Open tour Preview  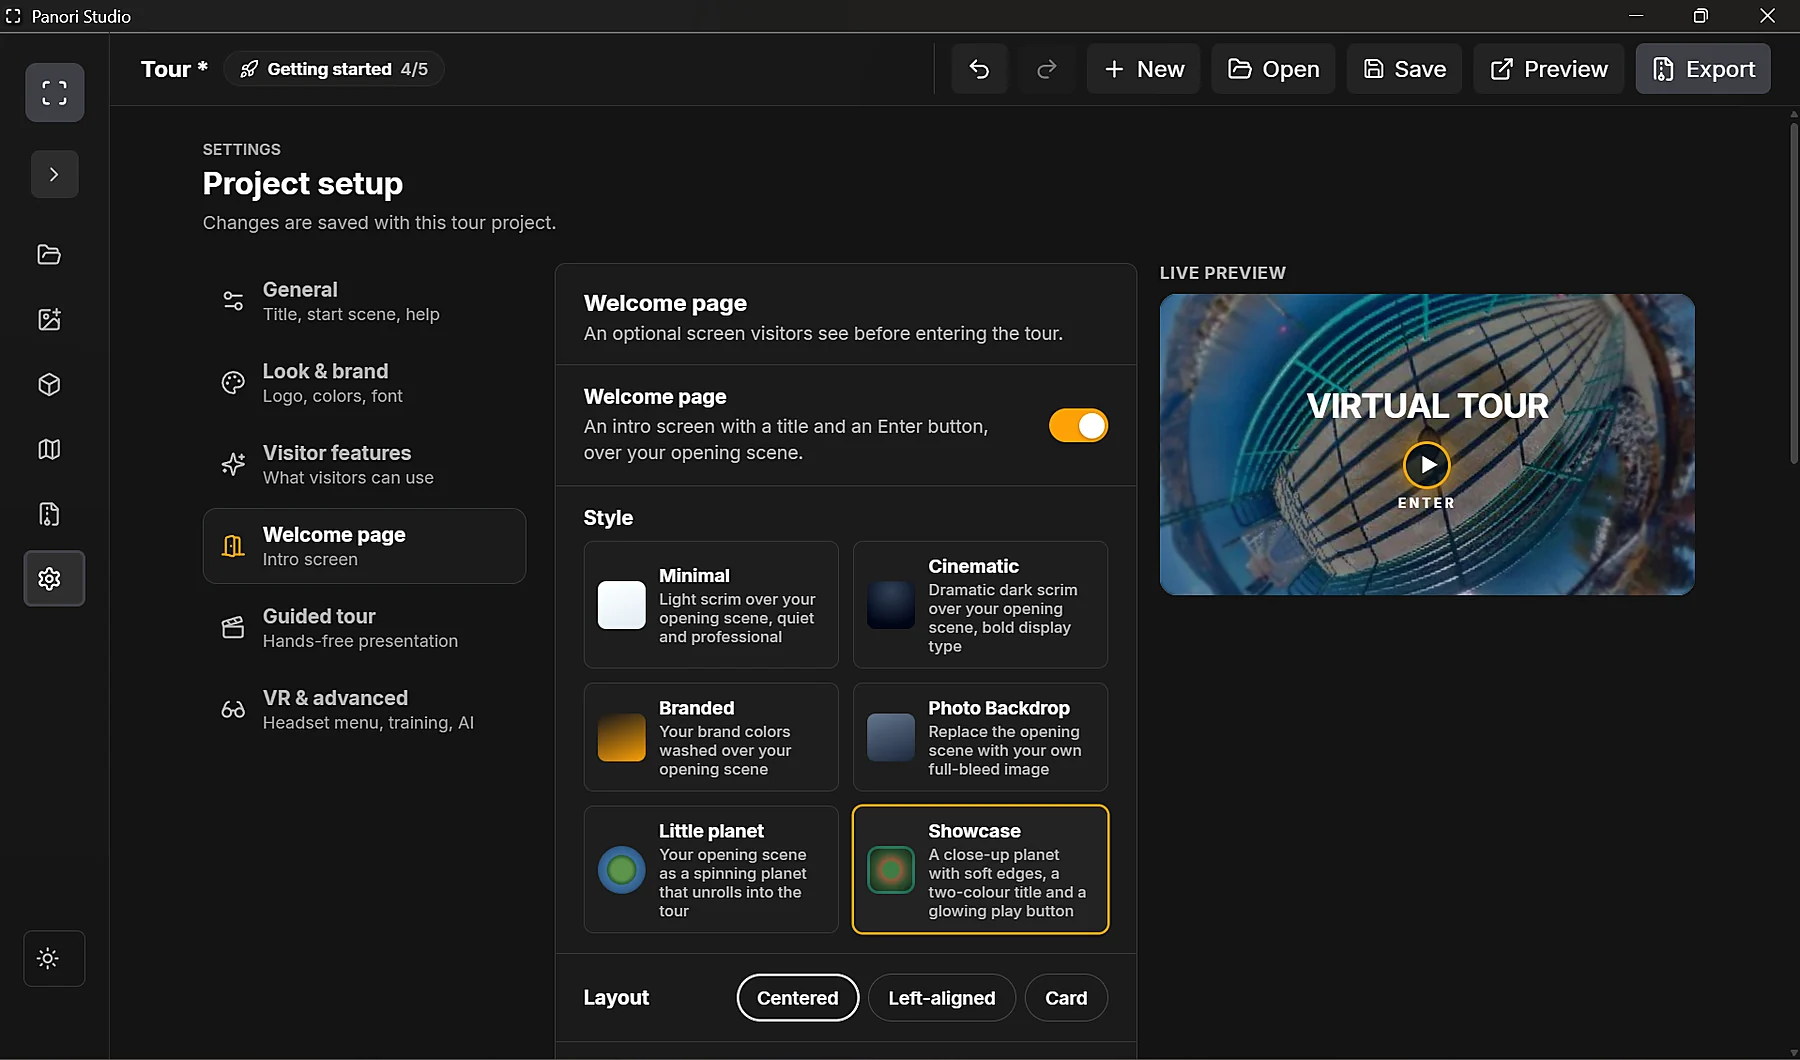pyautogui.click(x=1549, y=69)
